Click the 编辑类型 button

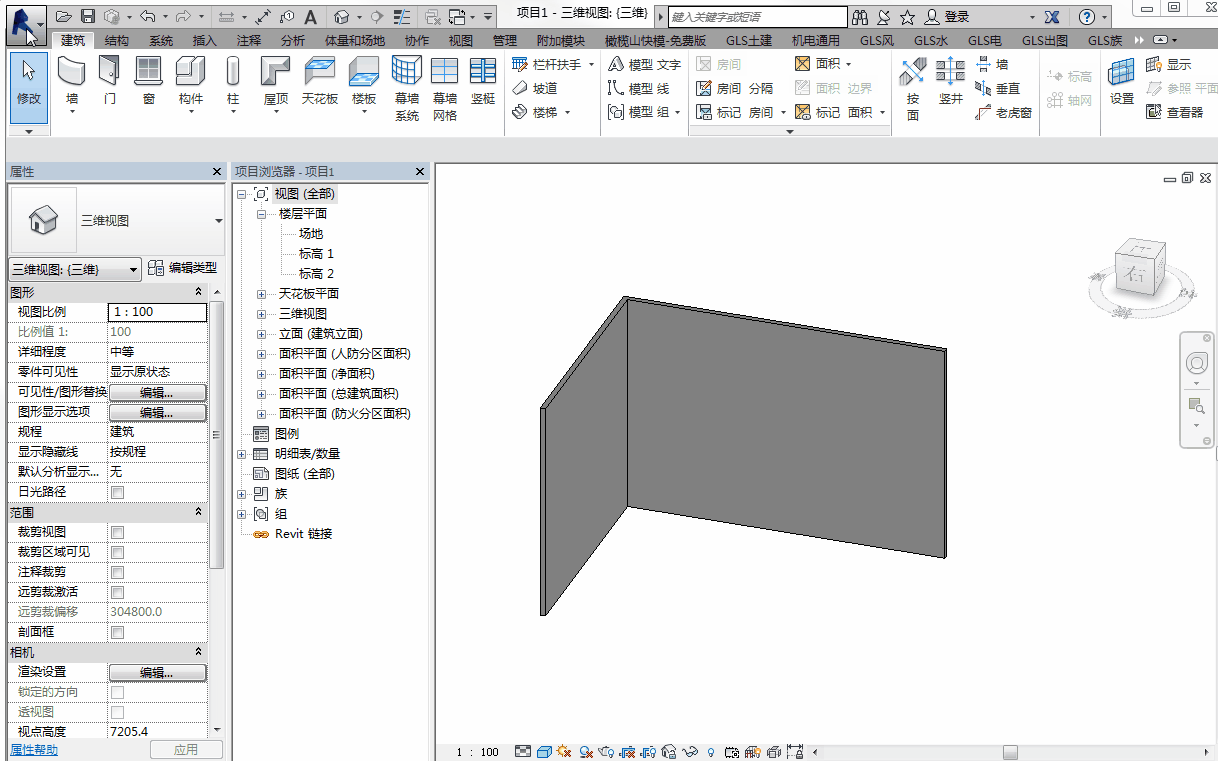182,268
